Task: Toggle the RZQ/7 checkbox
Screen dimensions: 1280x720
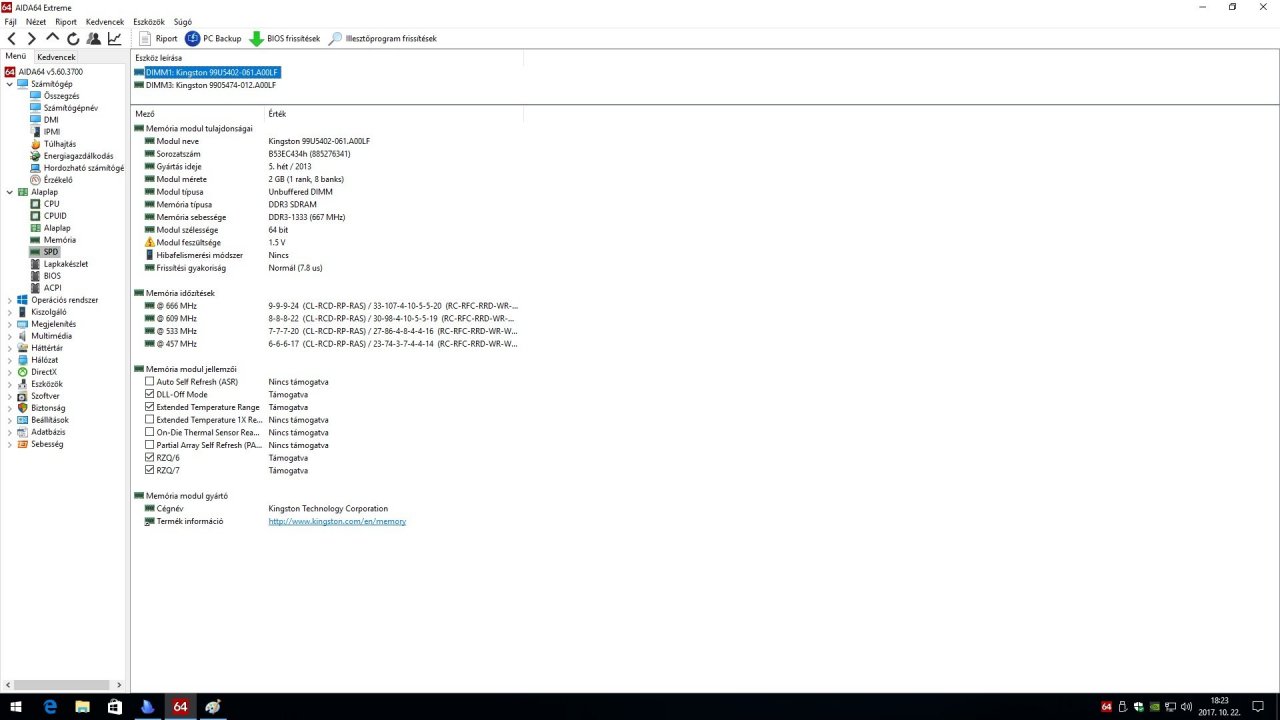Action: pos(150,470)
